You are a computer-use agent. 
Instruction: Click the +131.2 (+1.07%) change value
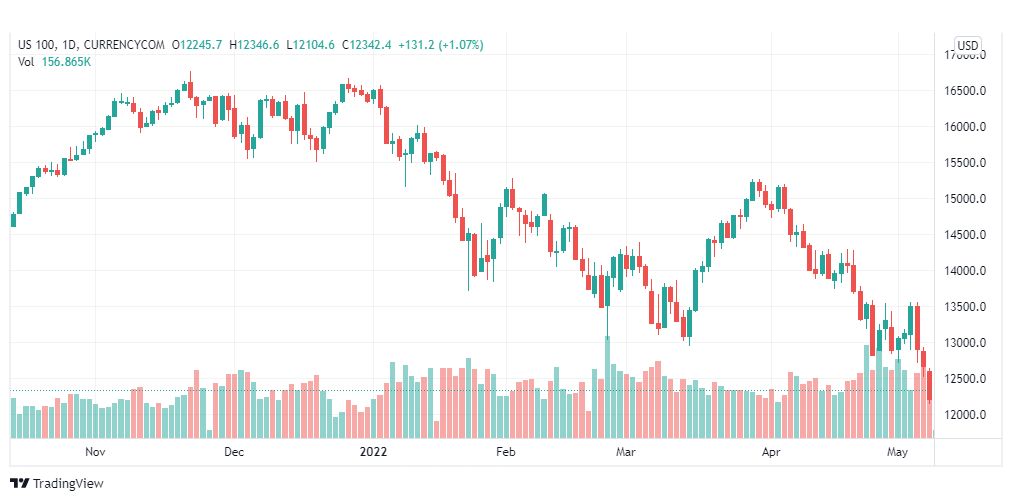(441, 45)
